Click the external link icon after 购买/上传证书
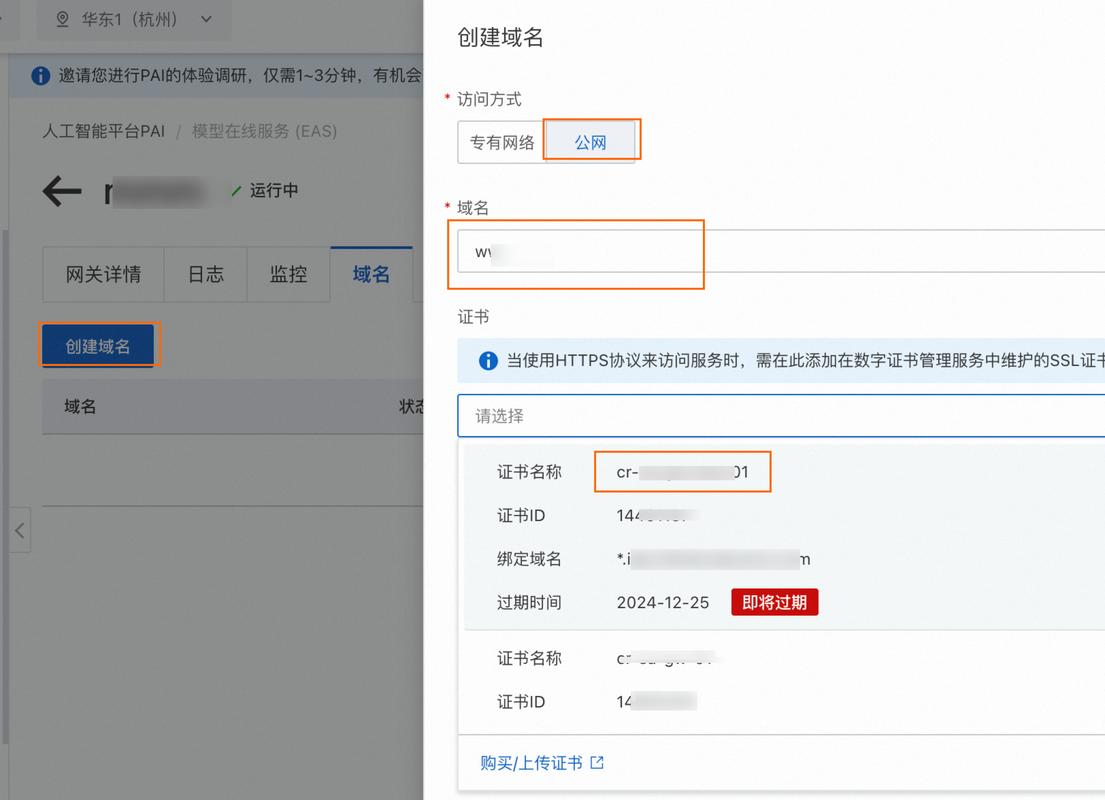The height and width of the screenshot is (800, 1105). point(597,762)
